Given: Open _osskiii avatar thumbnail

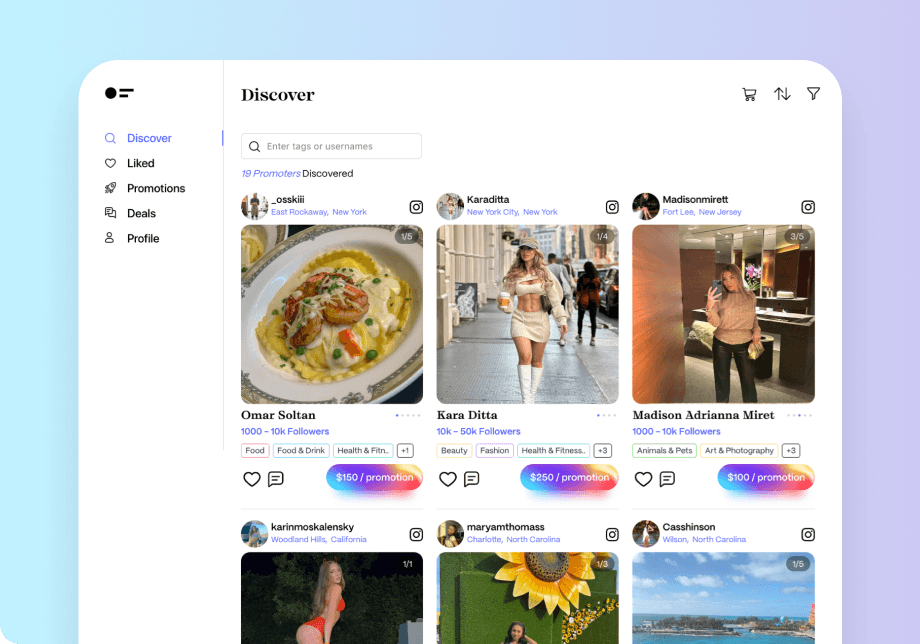Looking at the screenshot, I should pyautogui.click(x=255, y=206).
